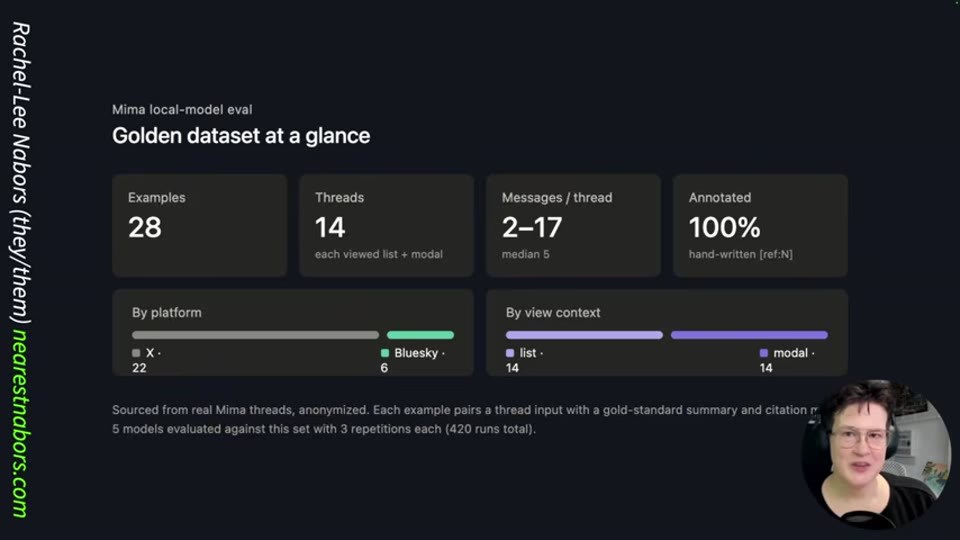Click the gray X legend square
960x540 pixels.
pyautogui.click(x=136, y=353)
